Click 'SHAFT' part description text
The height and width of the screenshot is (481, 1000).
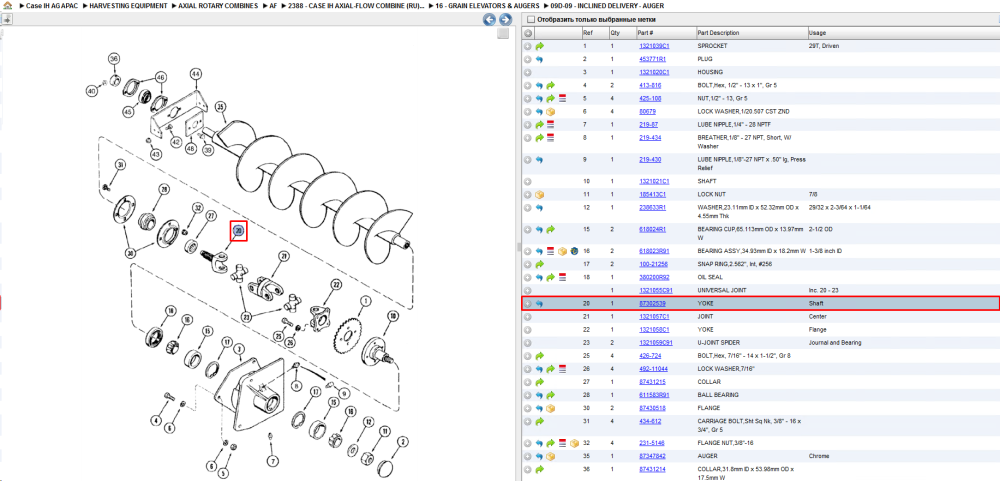pyautogui.click(x=707, y=181)
